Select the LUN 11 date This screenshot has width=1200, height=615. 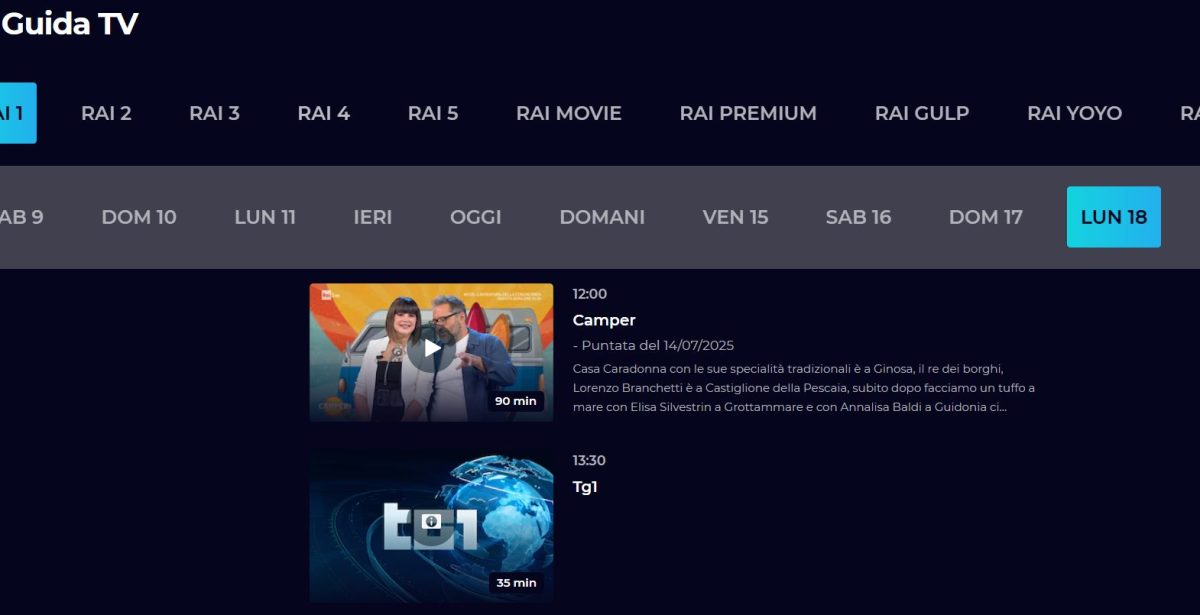[x=265, y=217]
